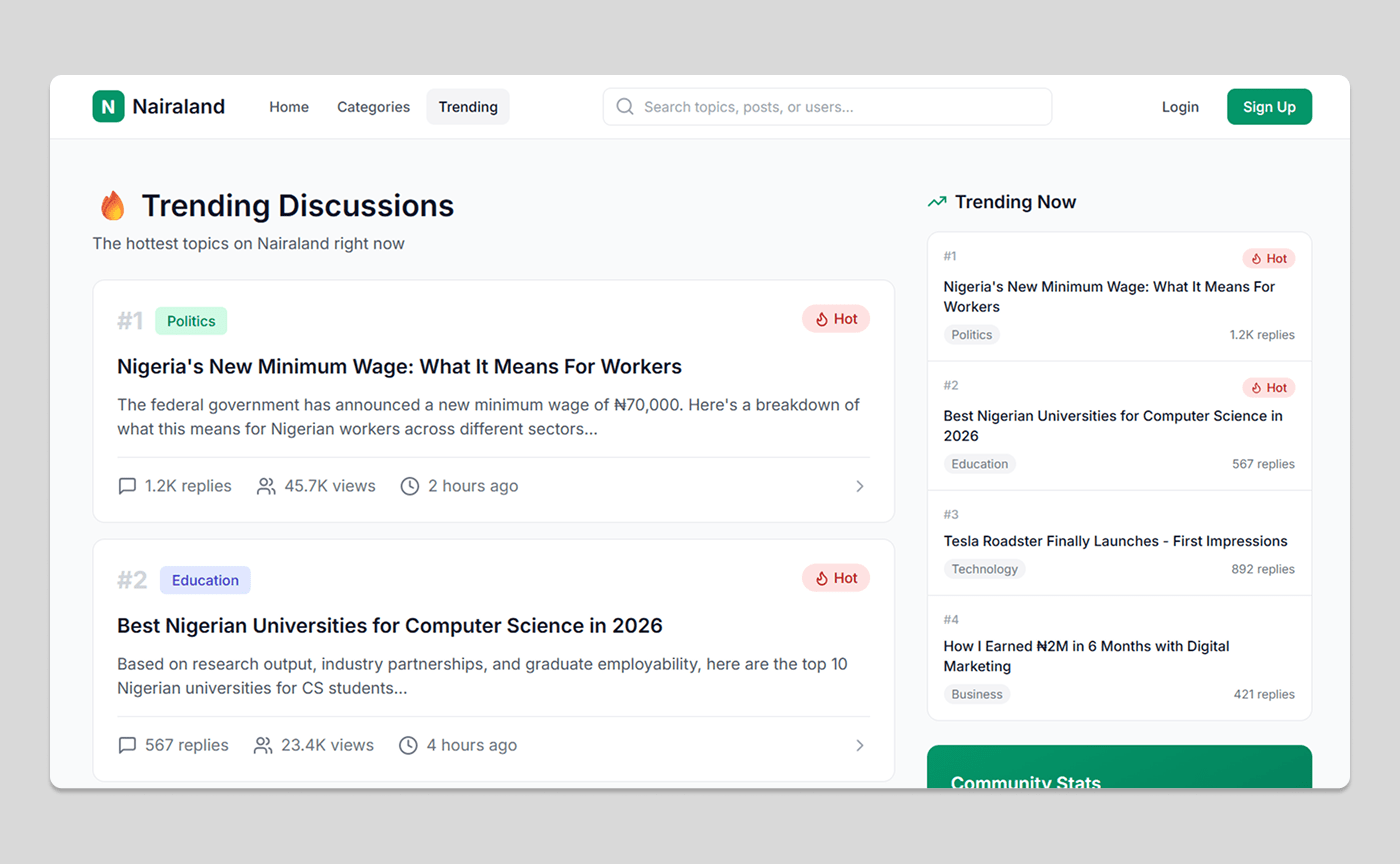Click clock icon beside 4 hours ago

408,745
